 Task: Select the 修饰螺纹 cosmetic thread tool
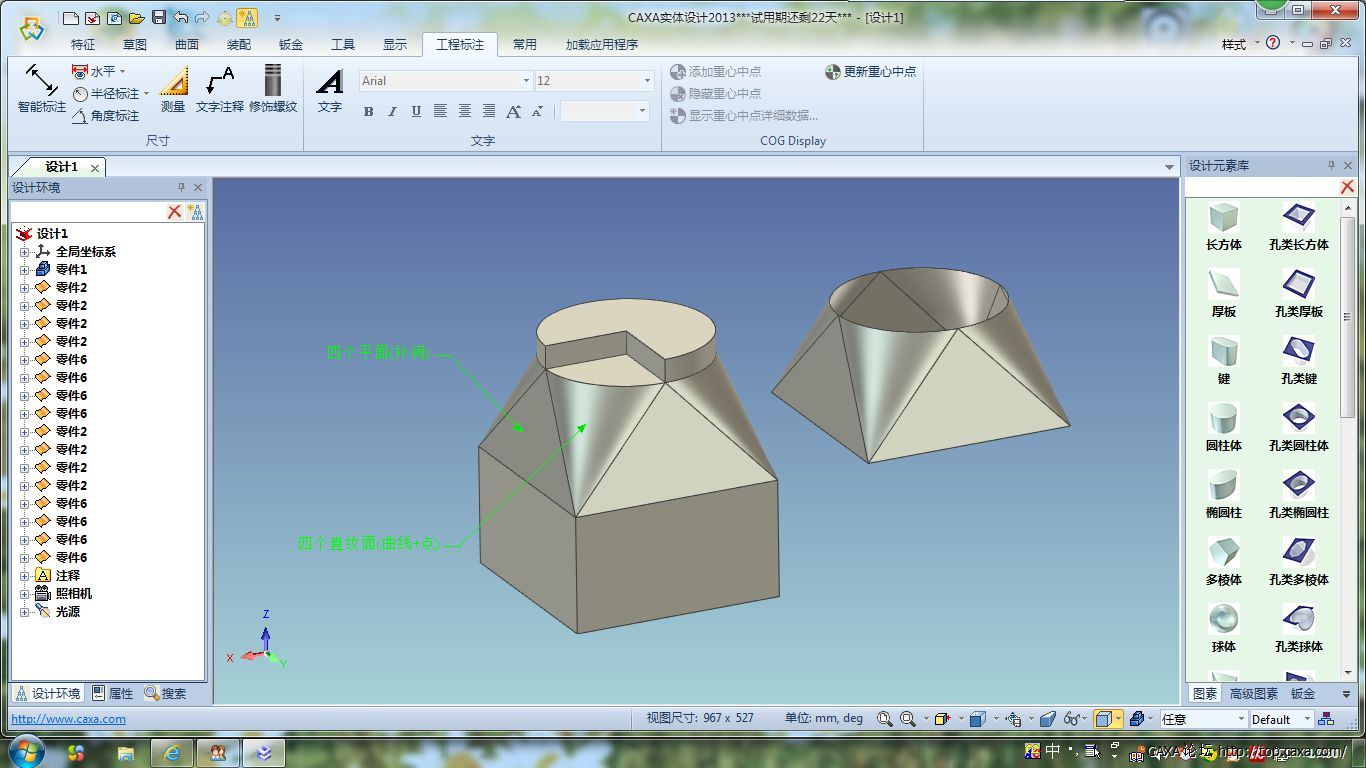pos(272,87)
